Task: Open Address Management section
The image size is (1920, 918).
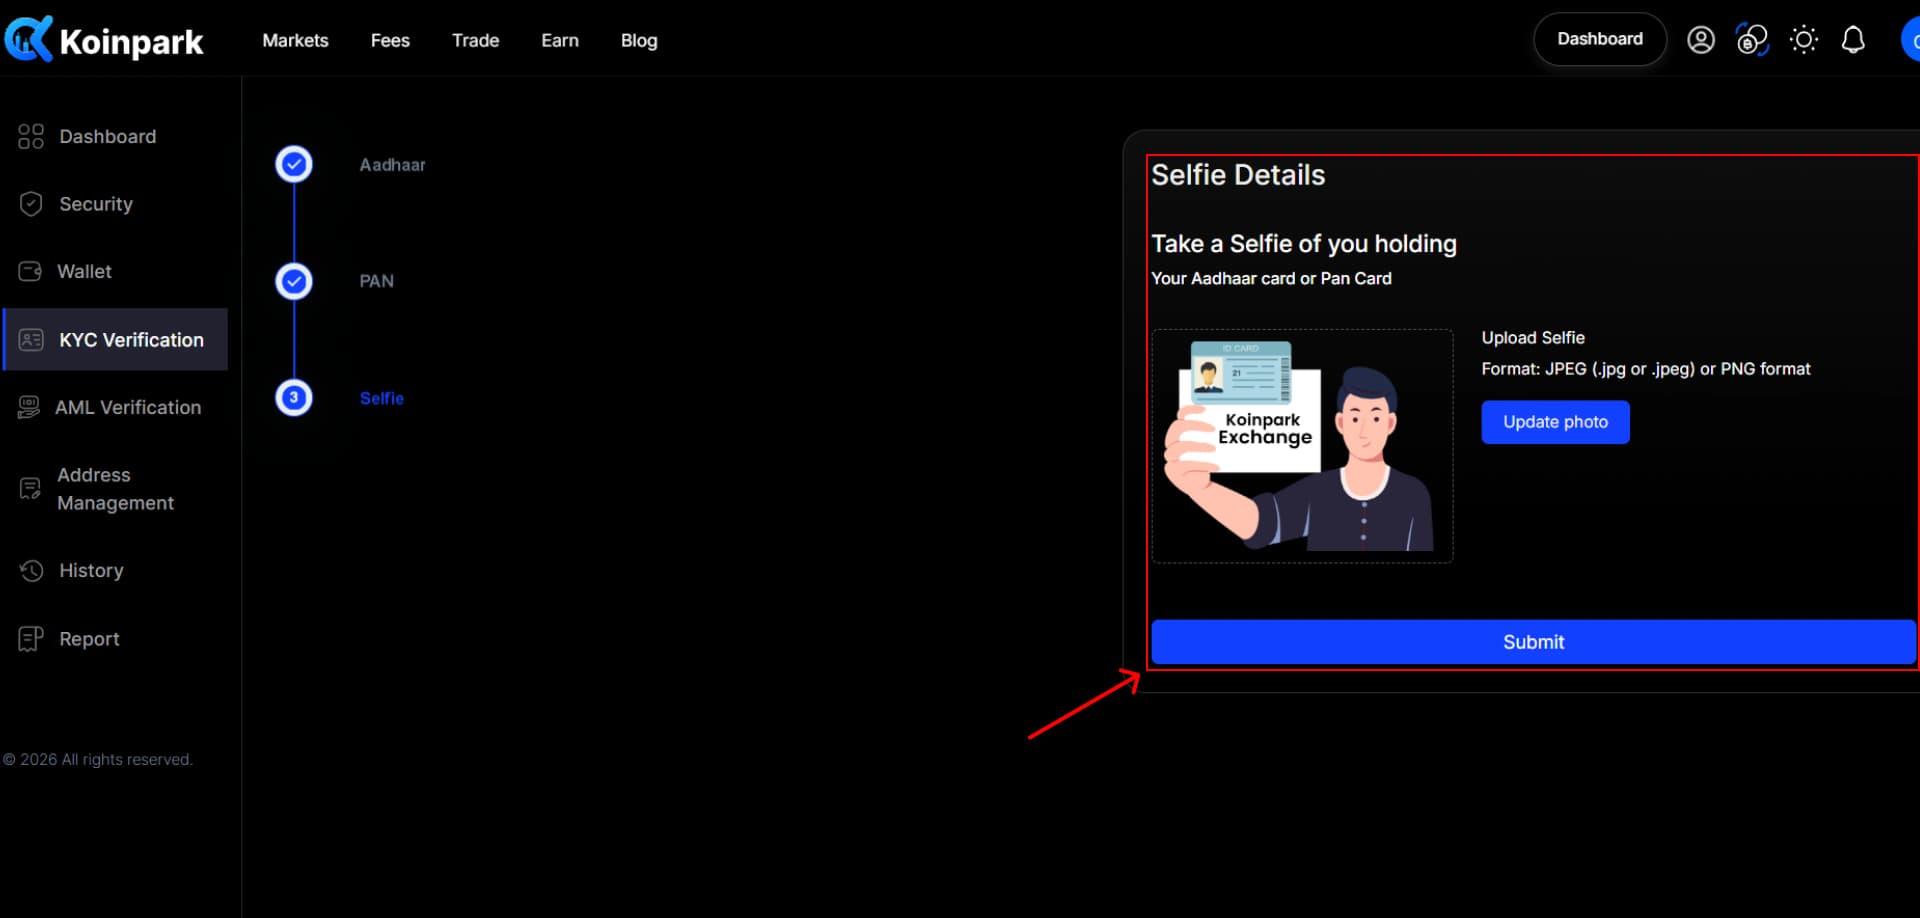Action: [x=115, y=489]
